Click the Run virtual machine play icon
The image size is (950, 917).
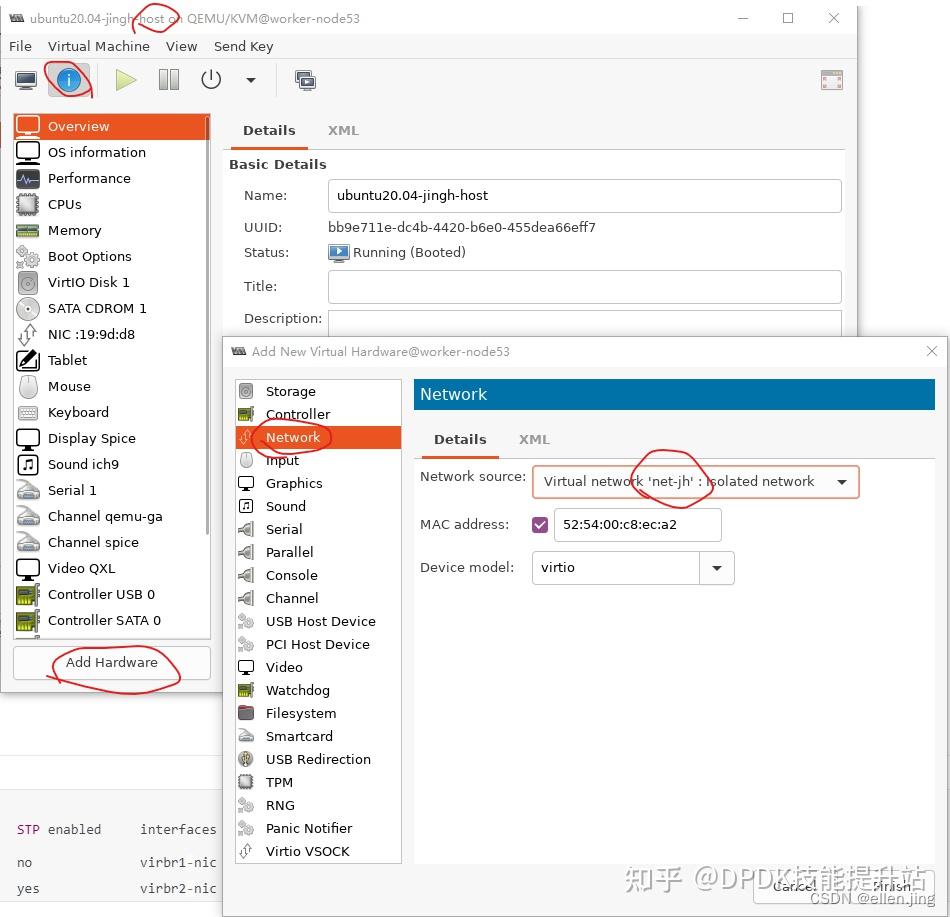click(x=125, y=80)
